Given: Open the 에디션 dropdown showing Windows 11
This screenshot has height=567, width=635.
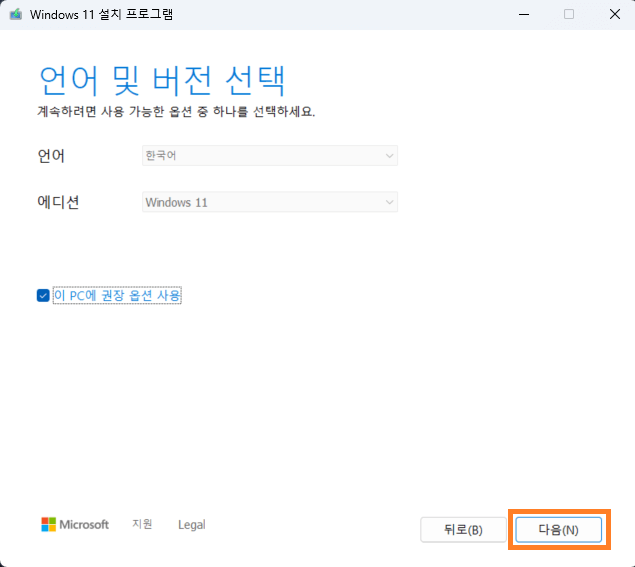Looking at the screenshot, I should click(x=270, y=202).
